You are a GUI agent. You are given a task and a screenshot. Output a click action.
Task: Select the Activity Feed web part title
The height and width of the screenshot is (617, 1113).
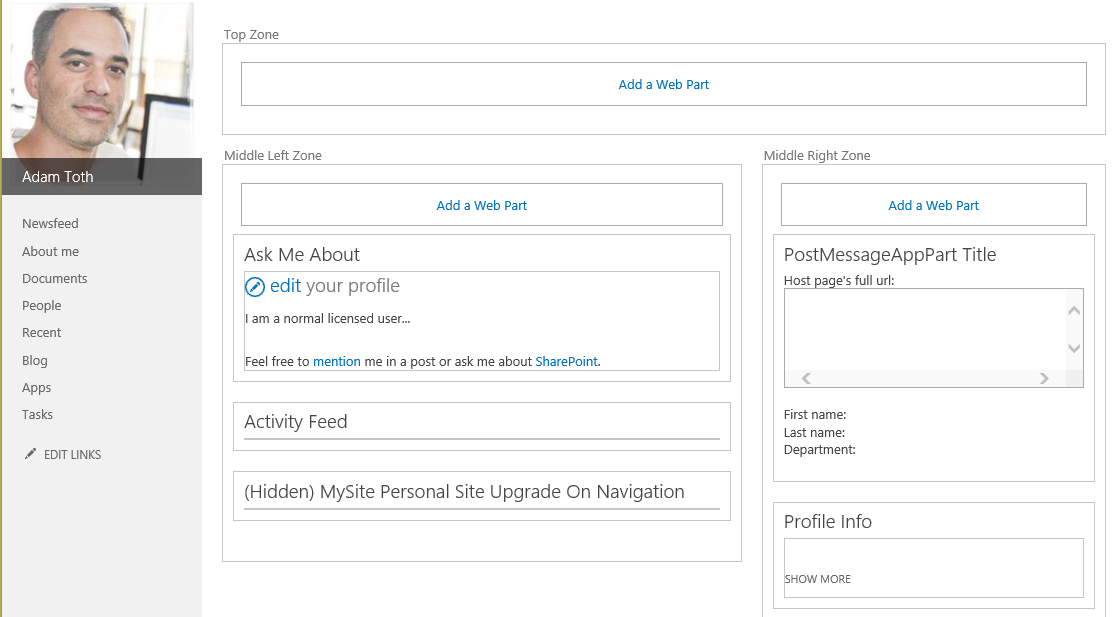[295, 422]
